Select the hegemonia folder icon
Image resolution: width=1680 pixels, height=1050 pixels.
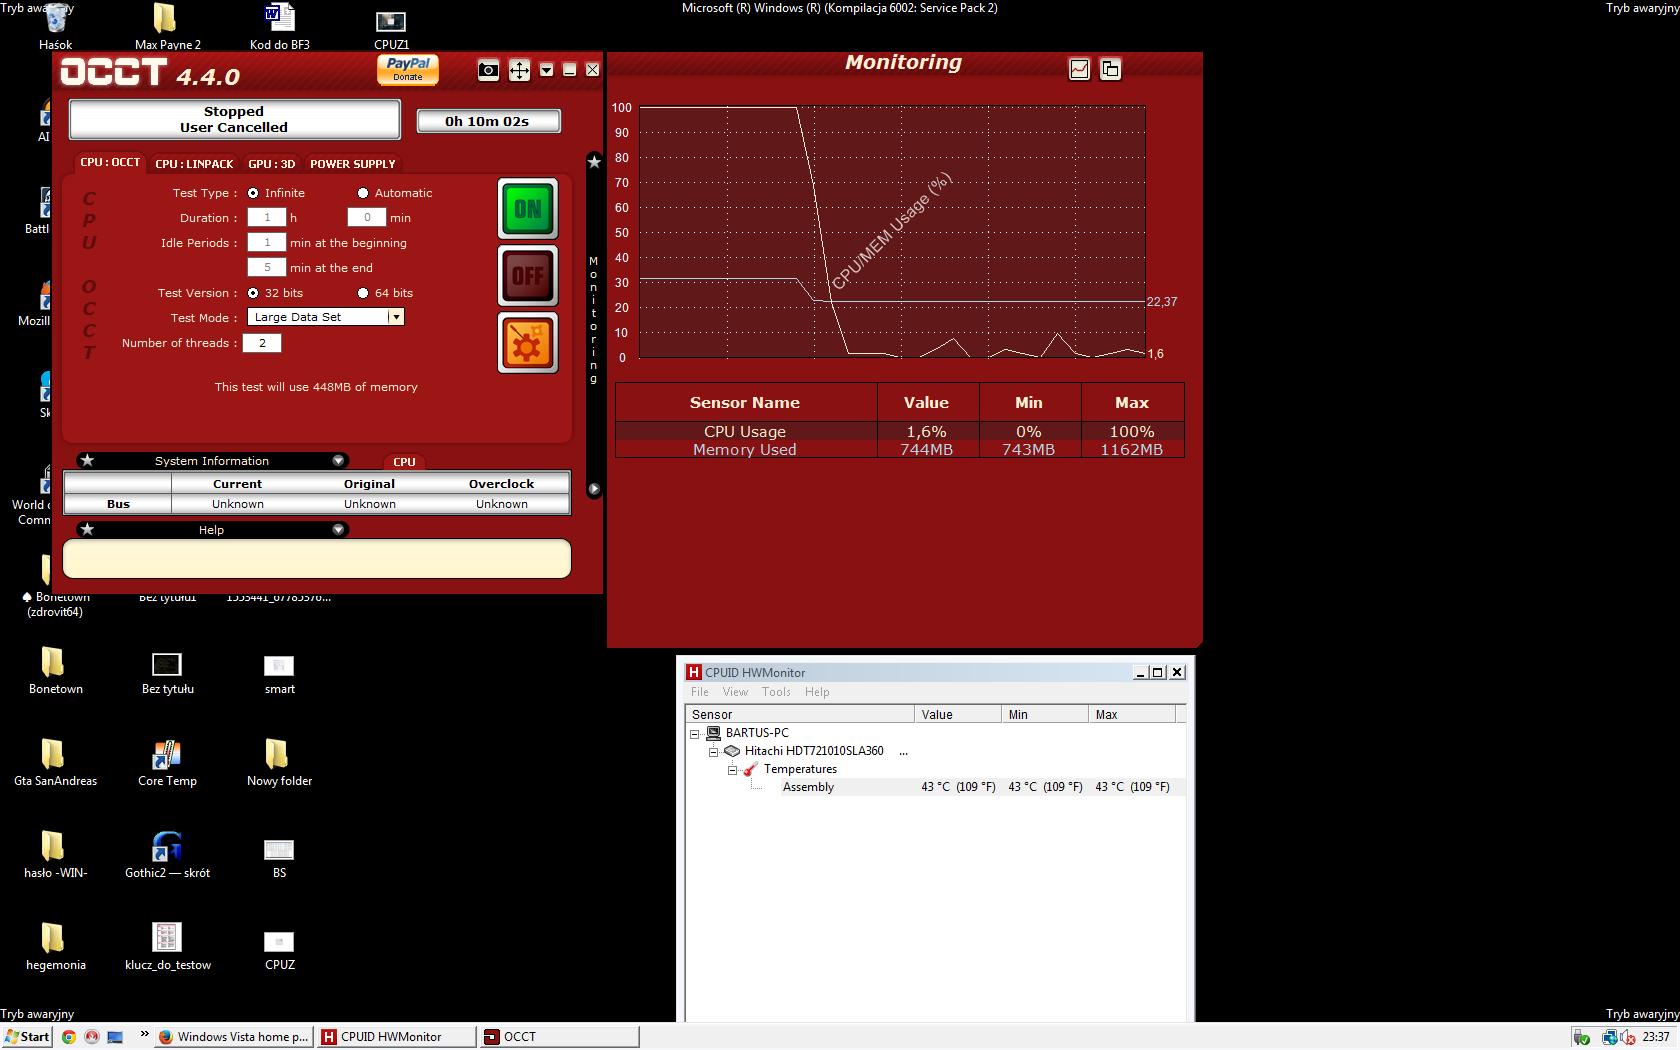click(56, 947)
